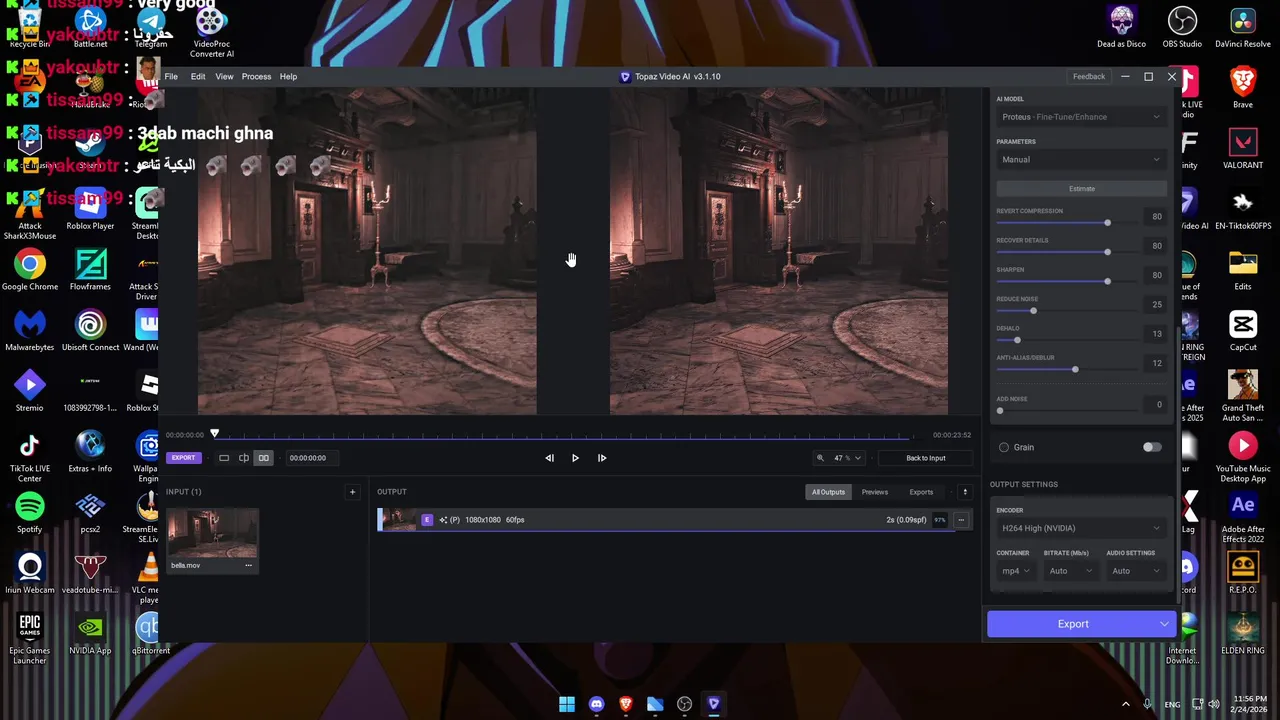Open Audio Settings Auto dropdown
Viewport: 1280px width, 720px height.
pyautogui.click(x=1135, y=571)
